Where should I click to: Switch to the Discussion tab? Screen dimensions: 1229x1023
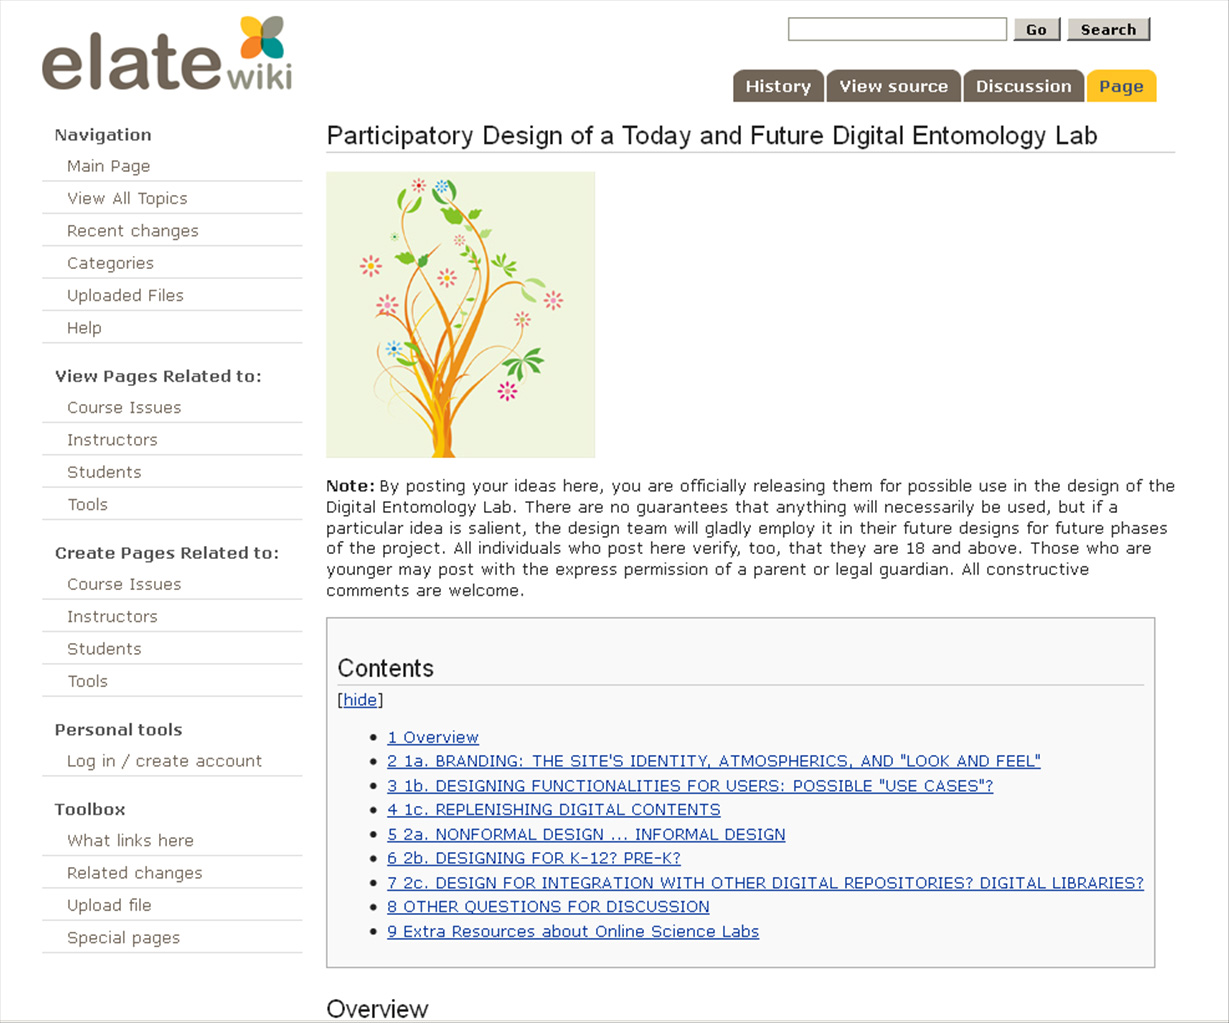[1022, 86]
